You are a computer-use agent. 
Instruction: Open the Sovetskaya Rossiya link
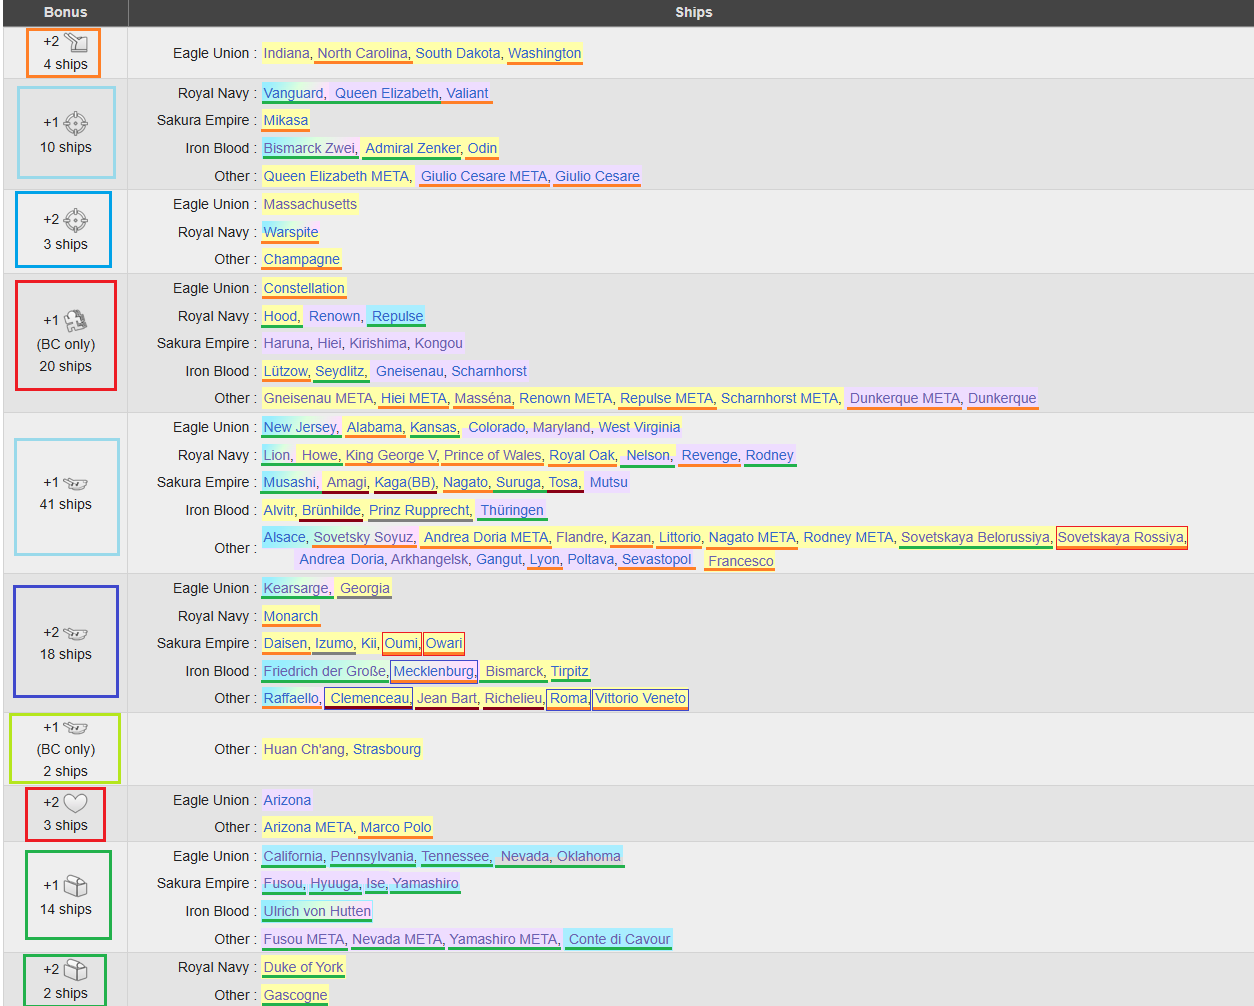click(x=1121, y=537)
